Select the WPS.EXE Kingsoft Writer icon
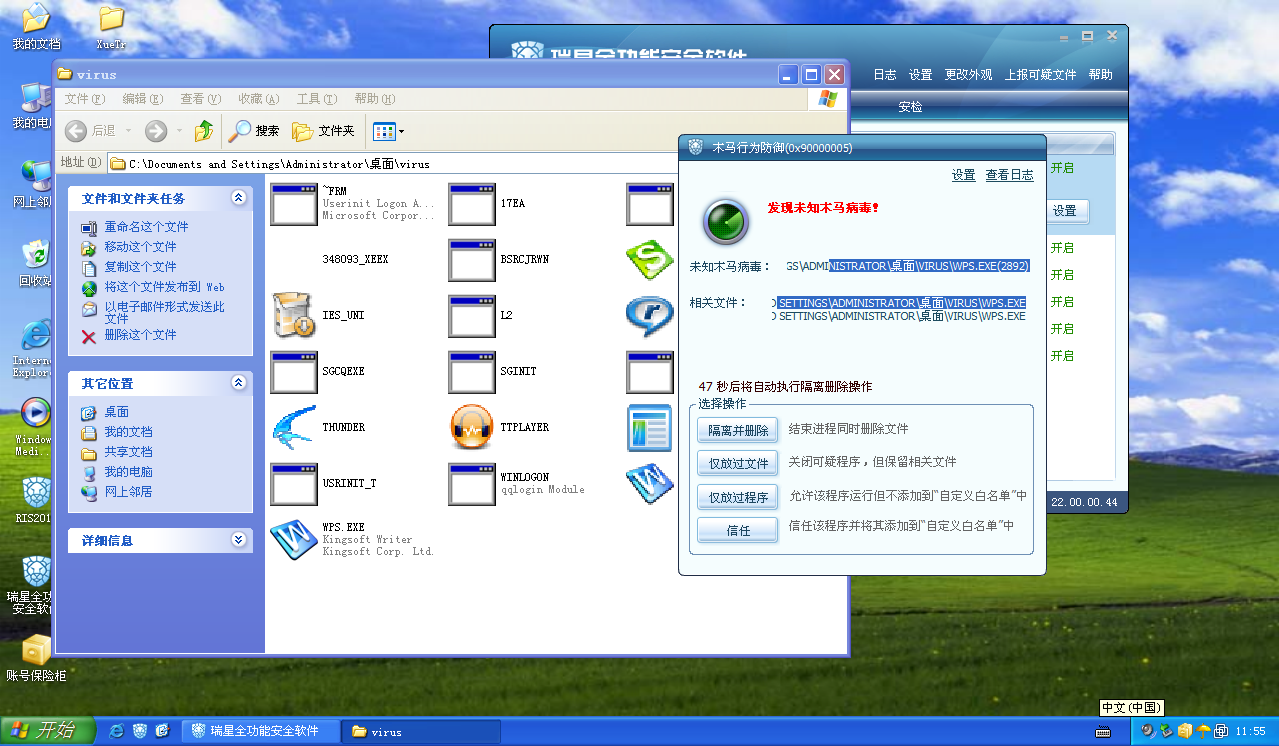The height and width of the screenshot is (746, 1279). [x=293, y=539]
